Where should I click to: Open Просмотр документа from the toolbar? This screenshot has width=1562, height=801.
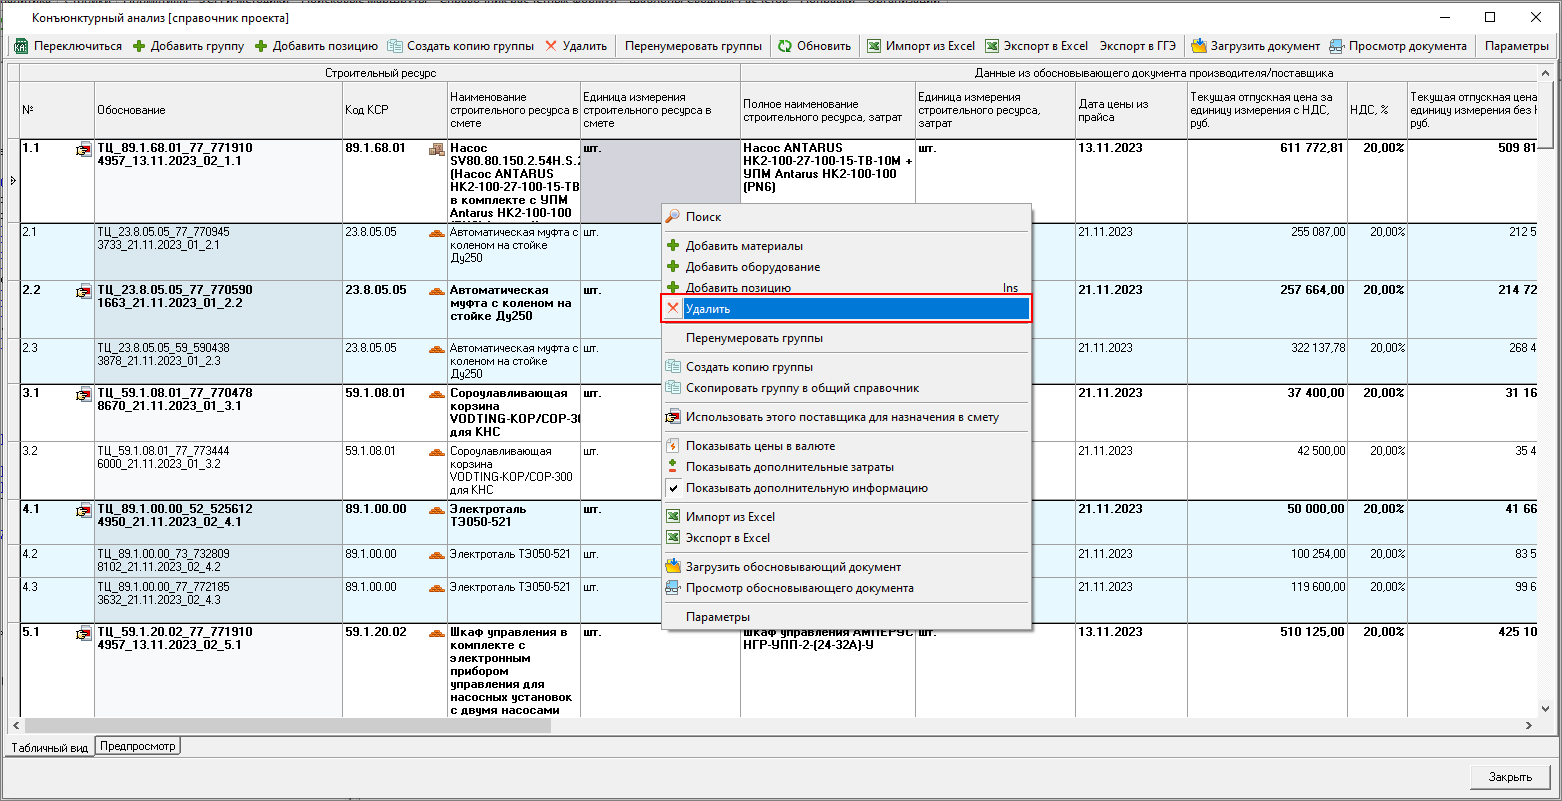pos(1398,46)
